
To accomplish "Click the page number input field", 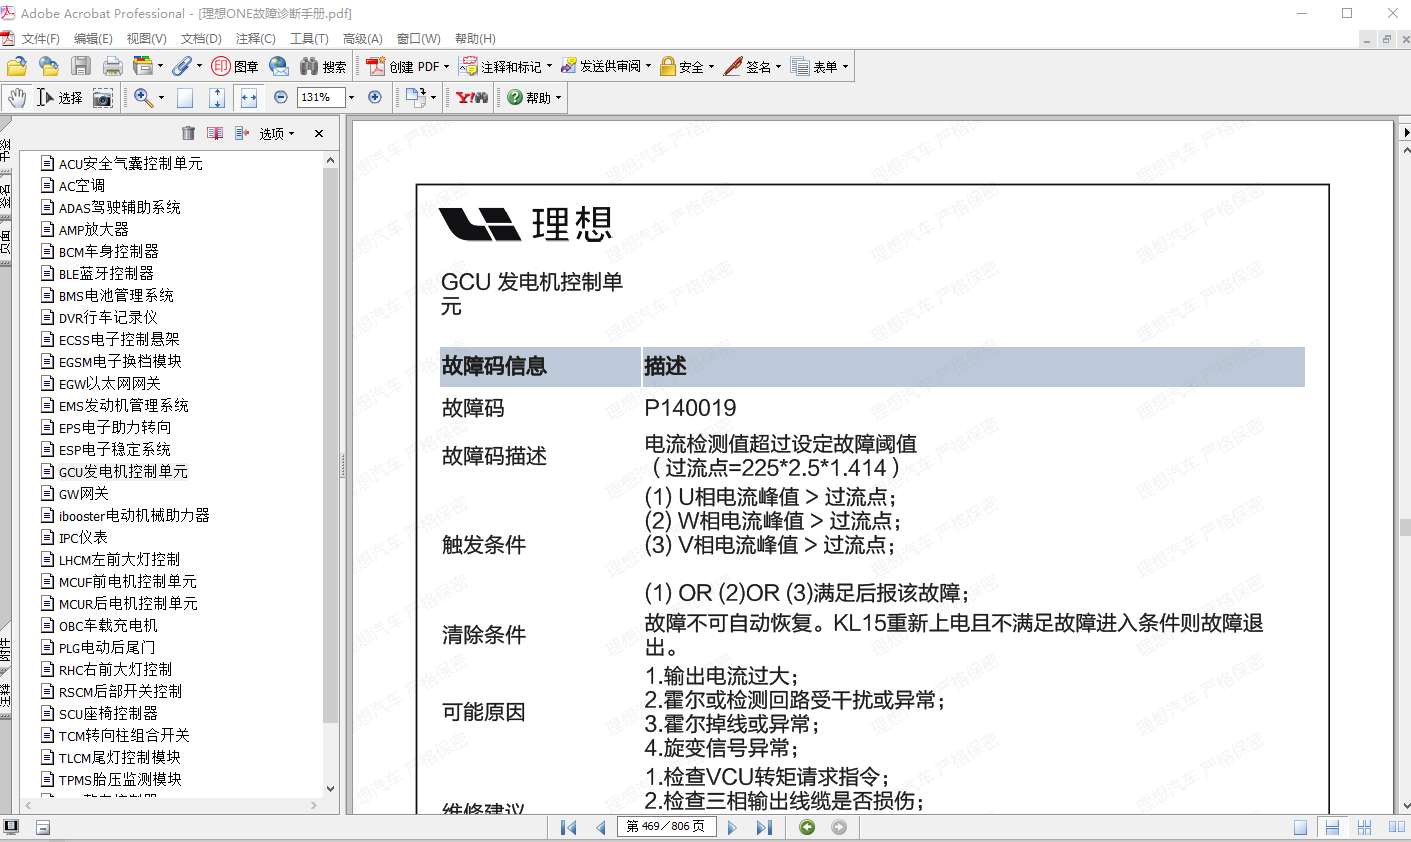I will pyautogui.click(x=665, y=827).
